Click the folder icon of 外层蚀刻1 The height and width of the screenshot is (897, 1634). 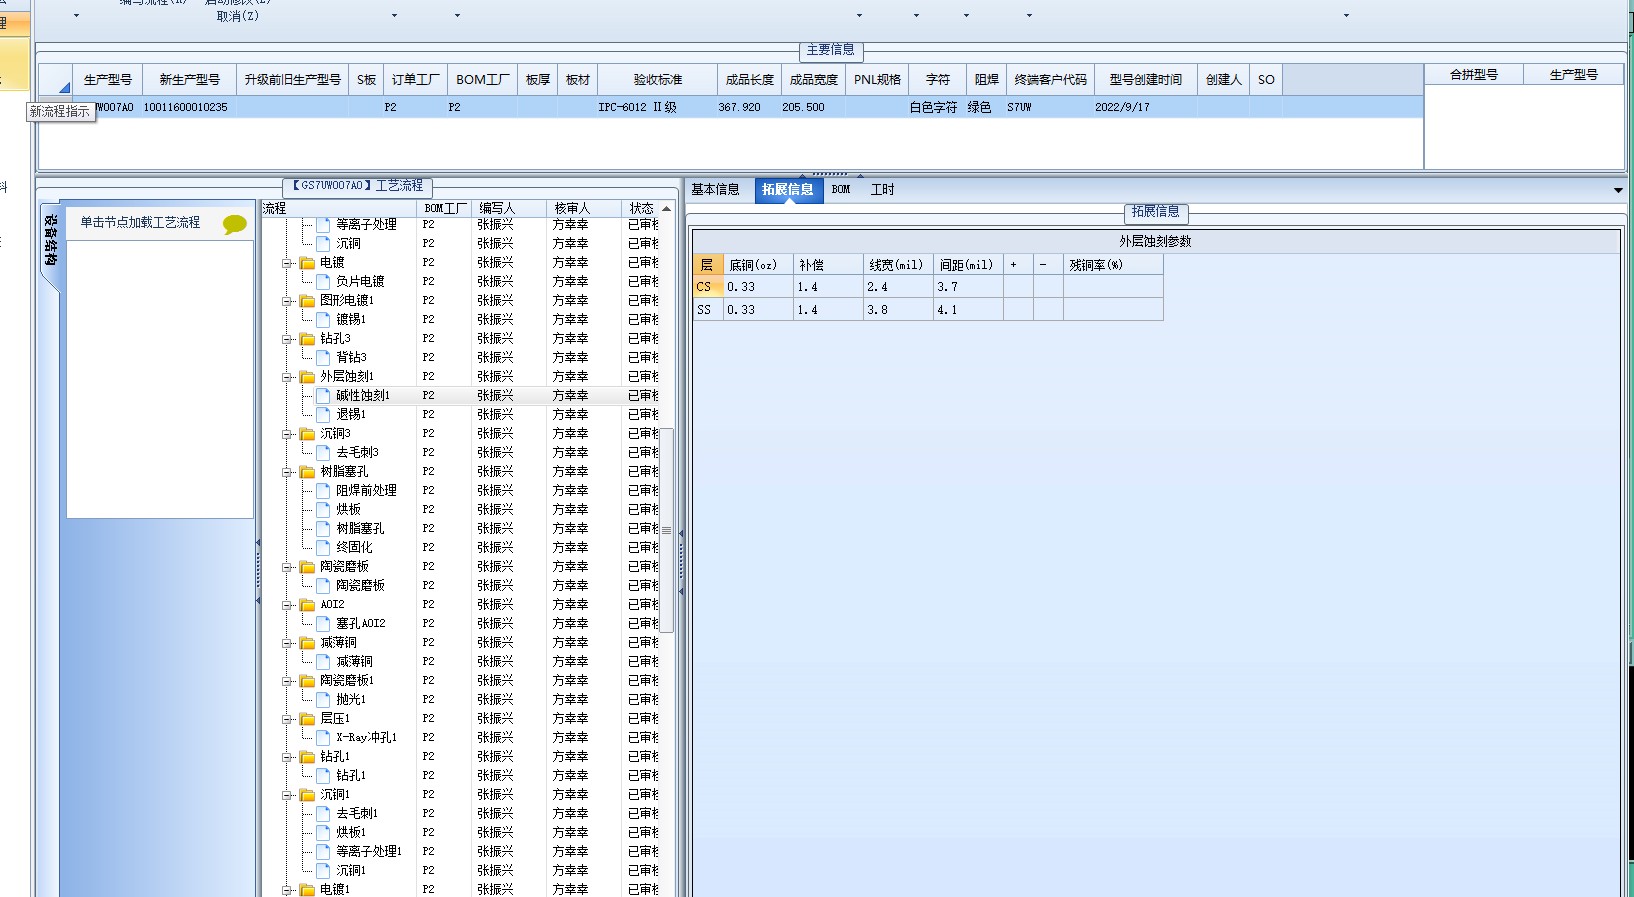click(x=307, y=377)
